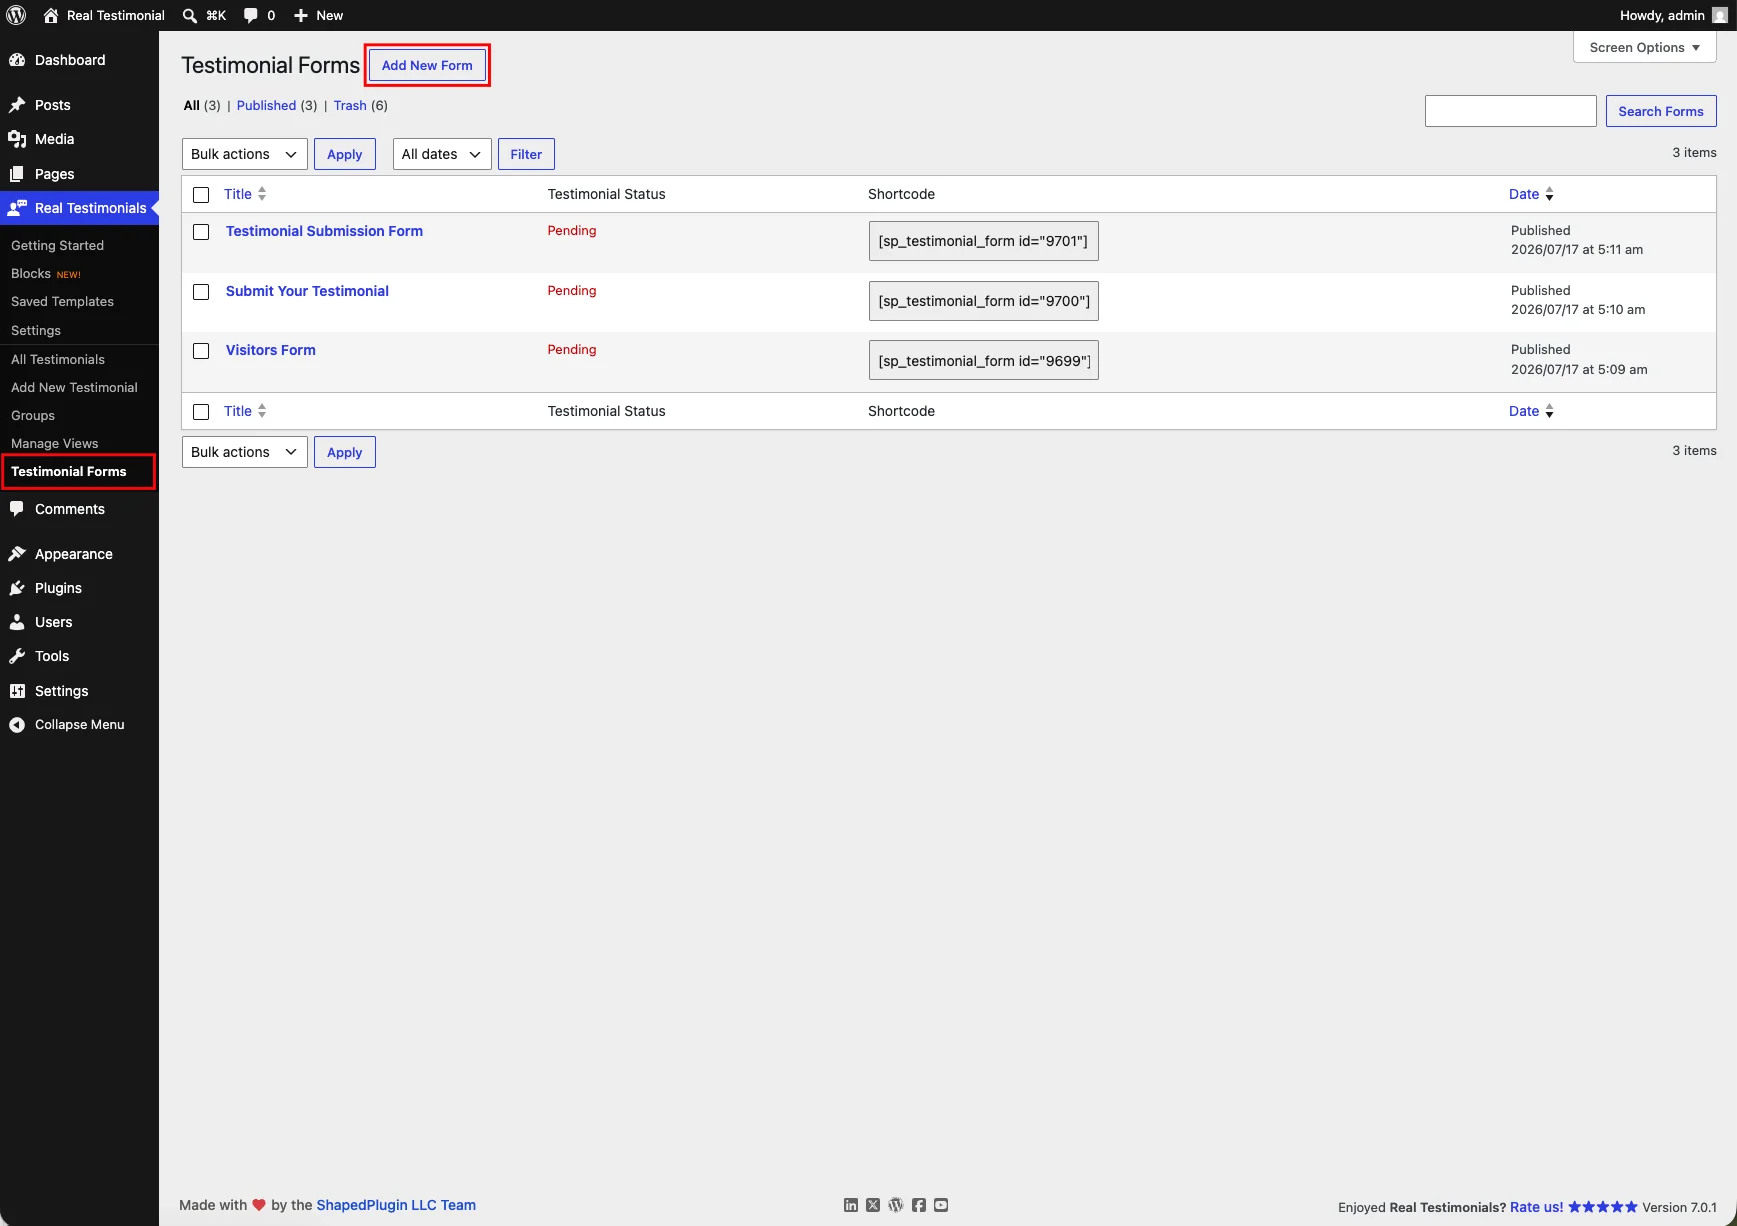The width and height of the screenshot is (1737, 1226).
Task: Open the All dates dropdown
Action: (x=442, y=154)
